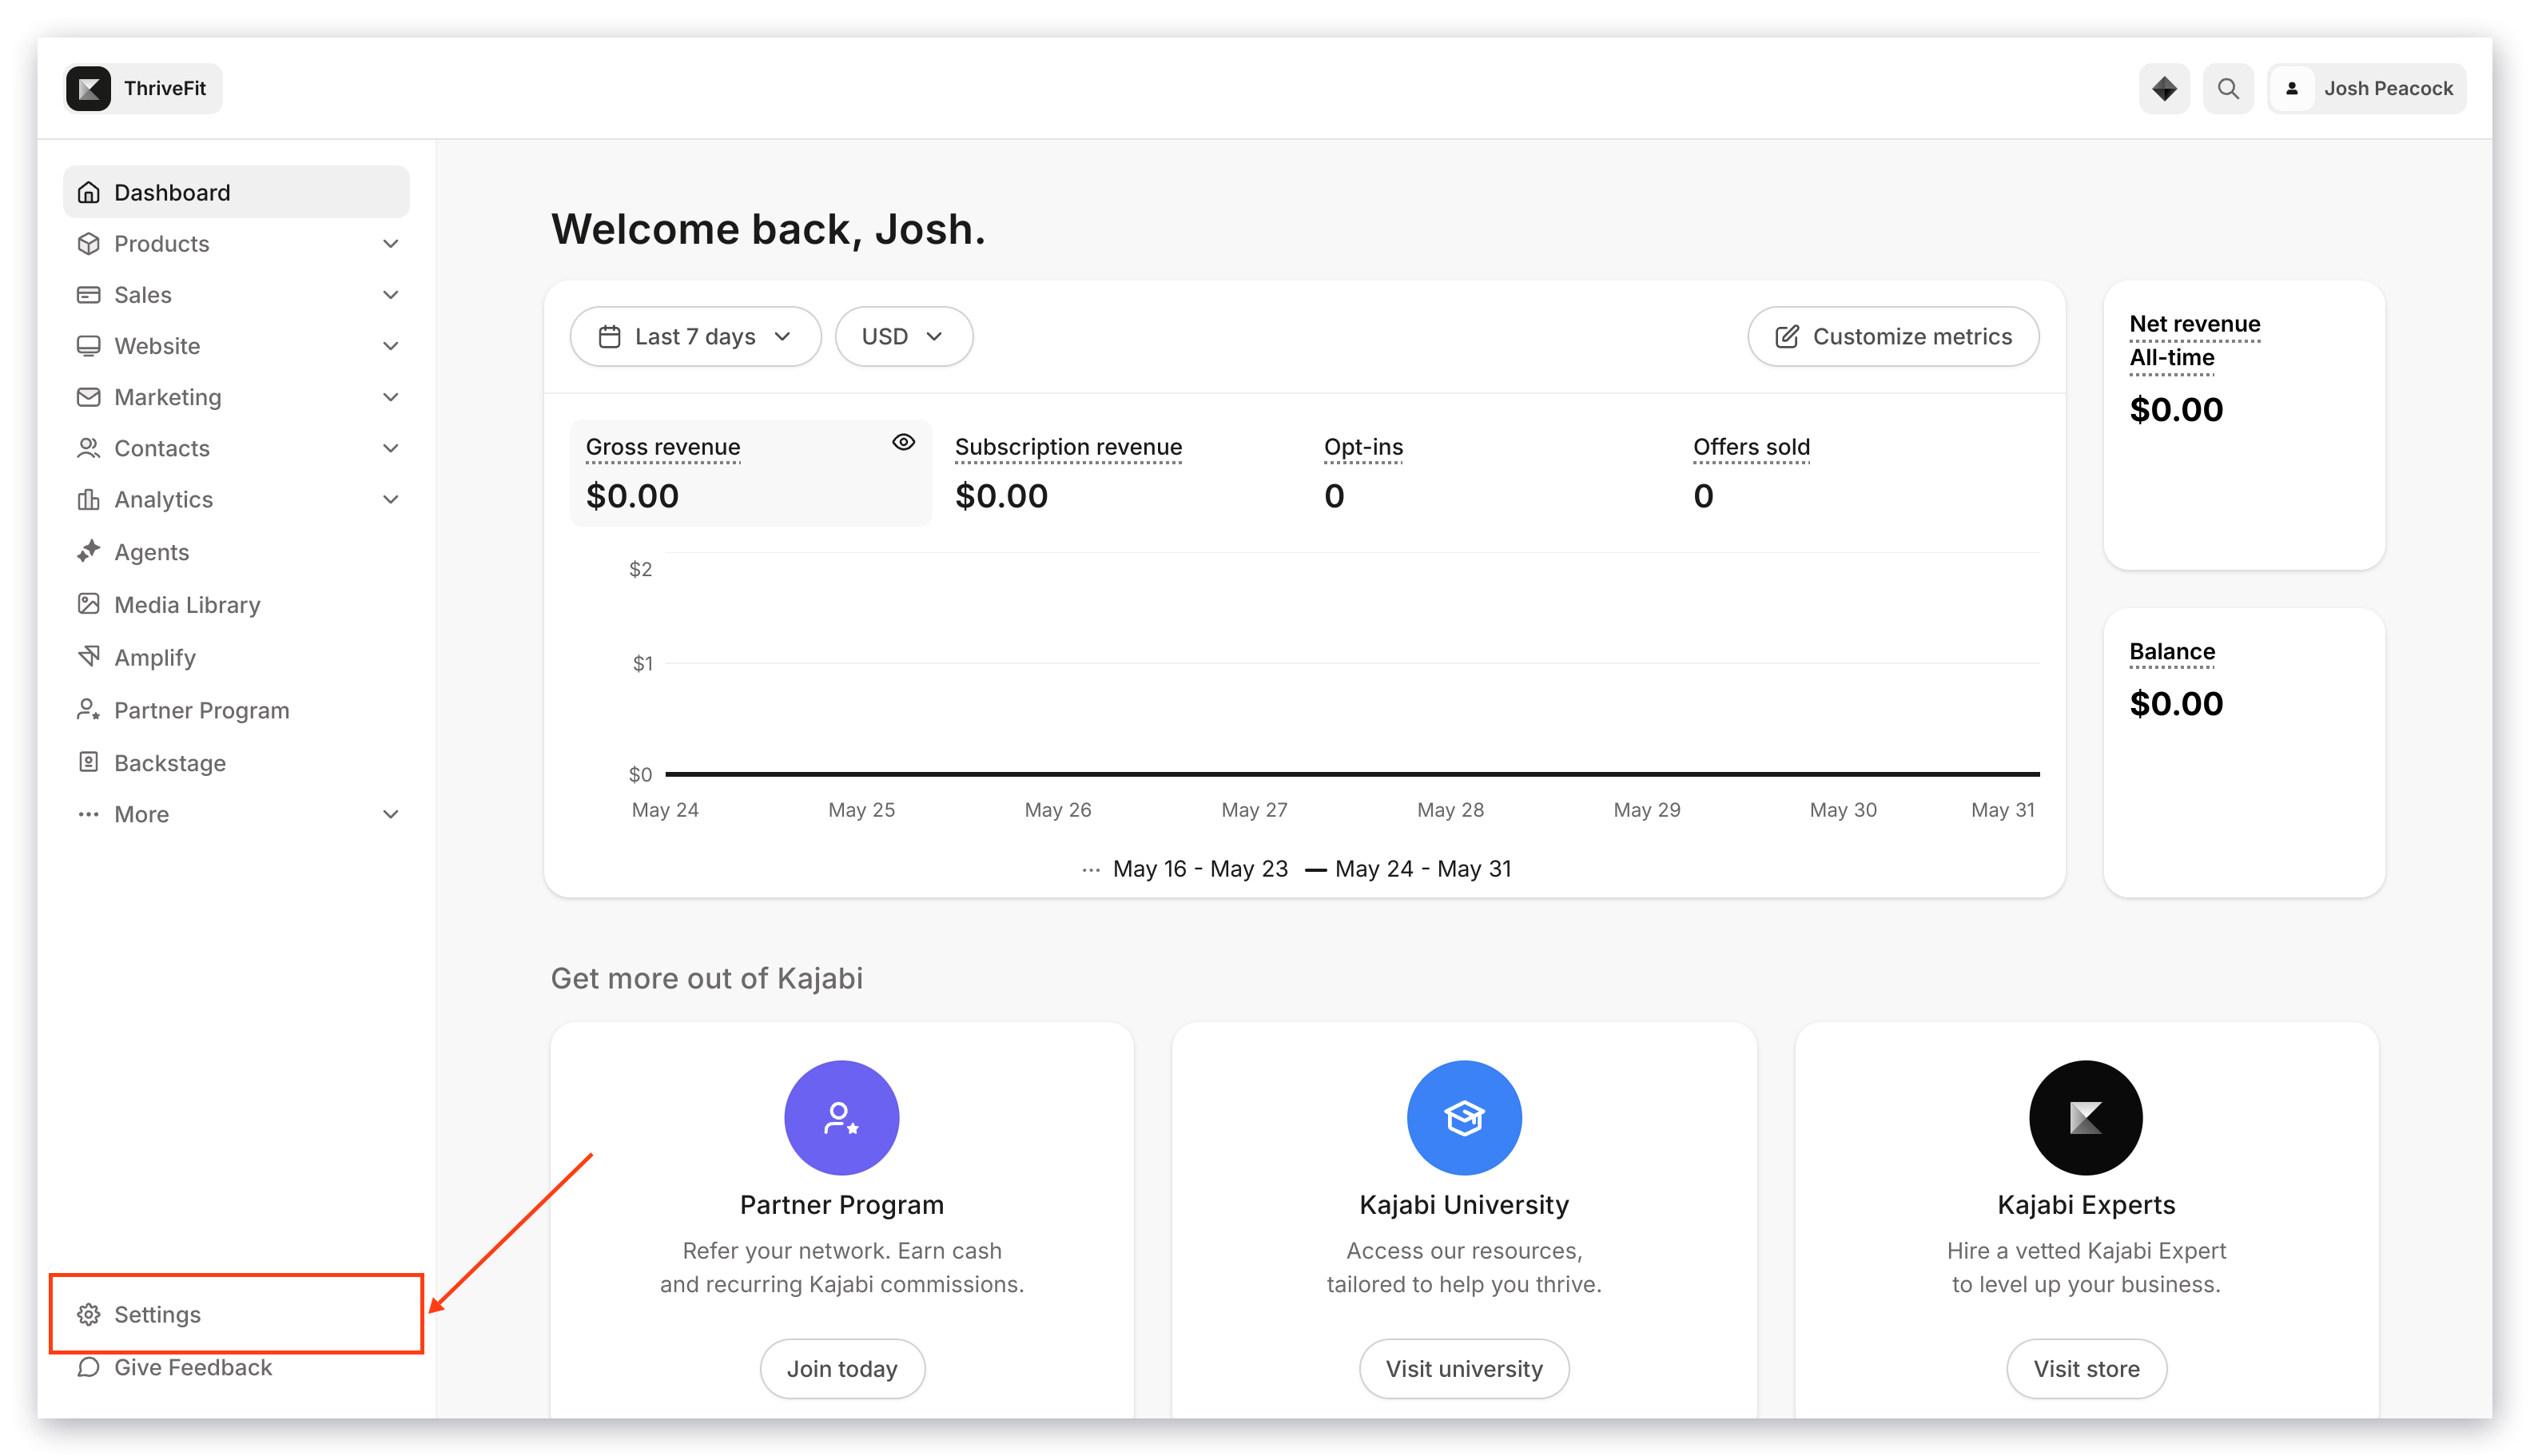
Task: Click the Website monitor icon
Action: pyautogui.click(x=88, y=345)
